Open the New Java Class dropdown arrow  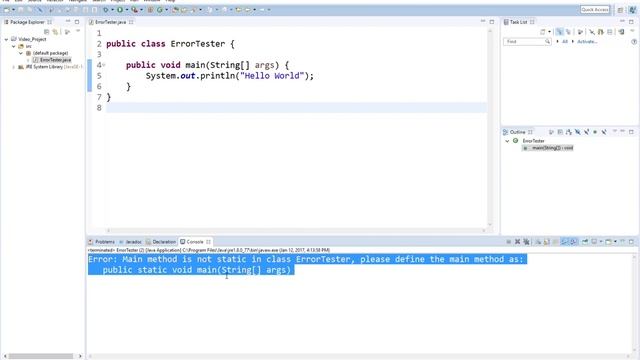[166, 10]
